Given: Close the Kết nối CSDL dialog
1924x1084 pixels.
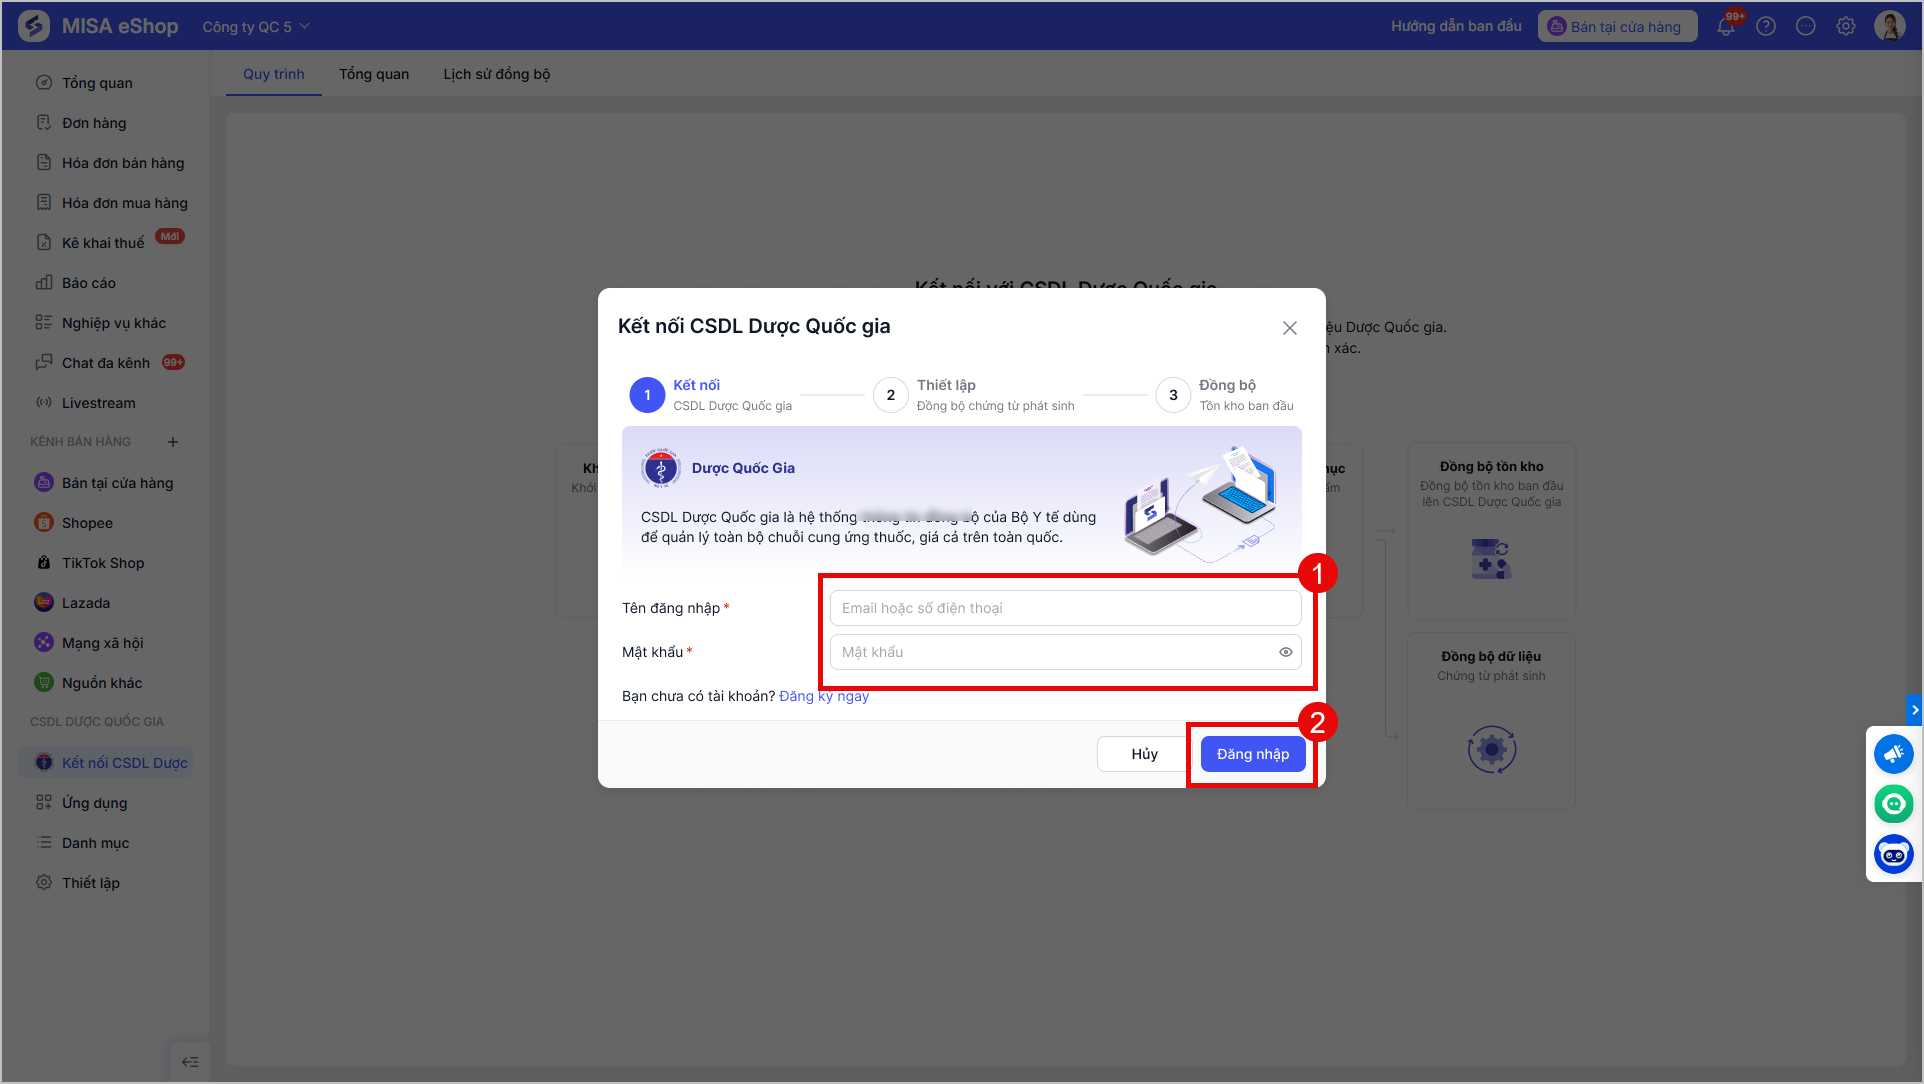Looking at the screenshot, I should tap(1290, 328).
